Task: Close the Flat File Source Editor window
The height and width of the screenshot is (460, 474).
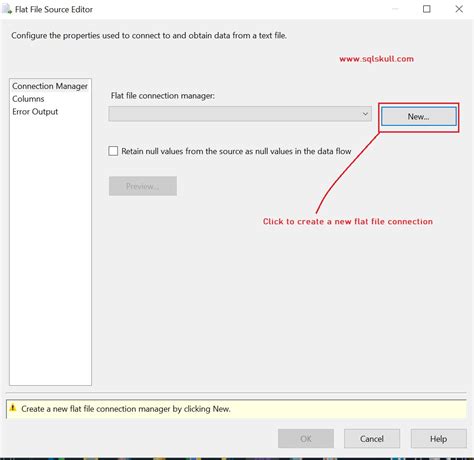Action: coord(459,9)
